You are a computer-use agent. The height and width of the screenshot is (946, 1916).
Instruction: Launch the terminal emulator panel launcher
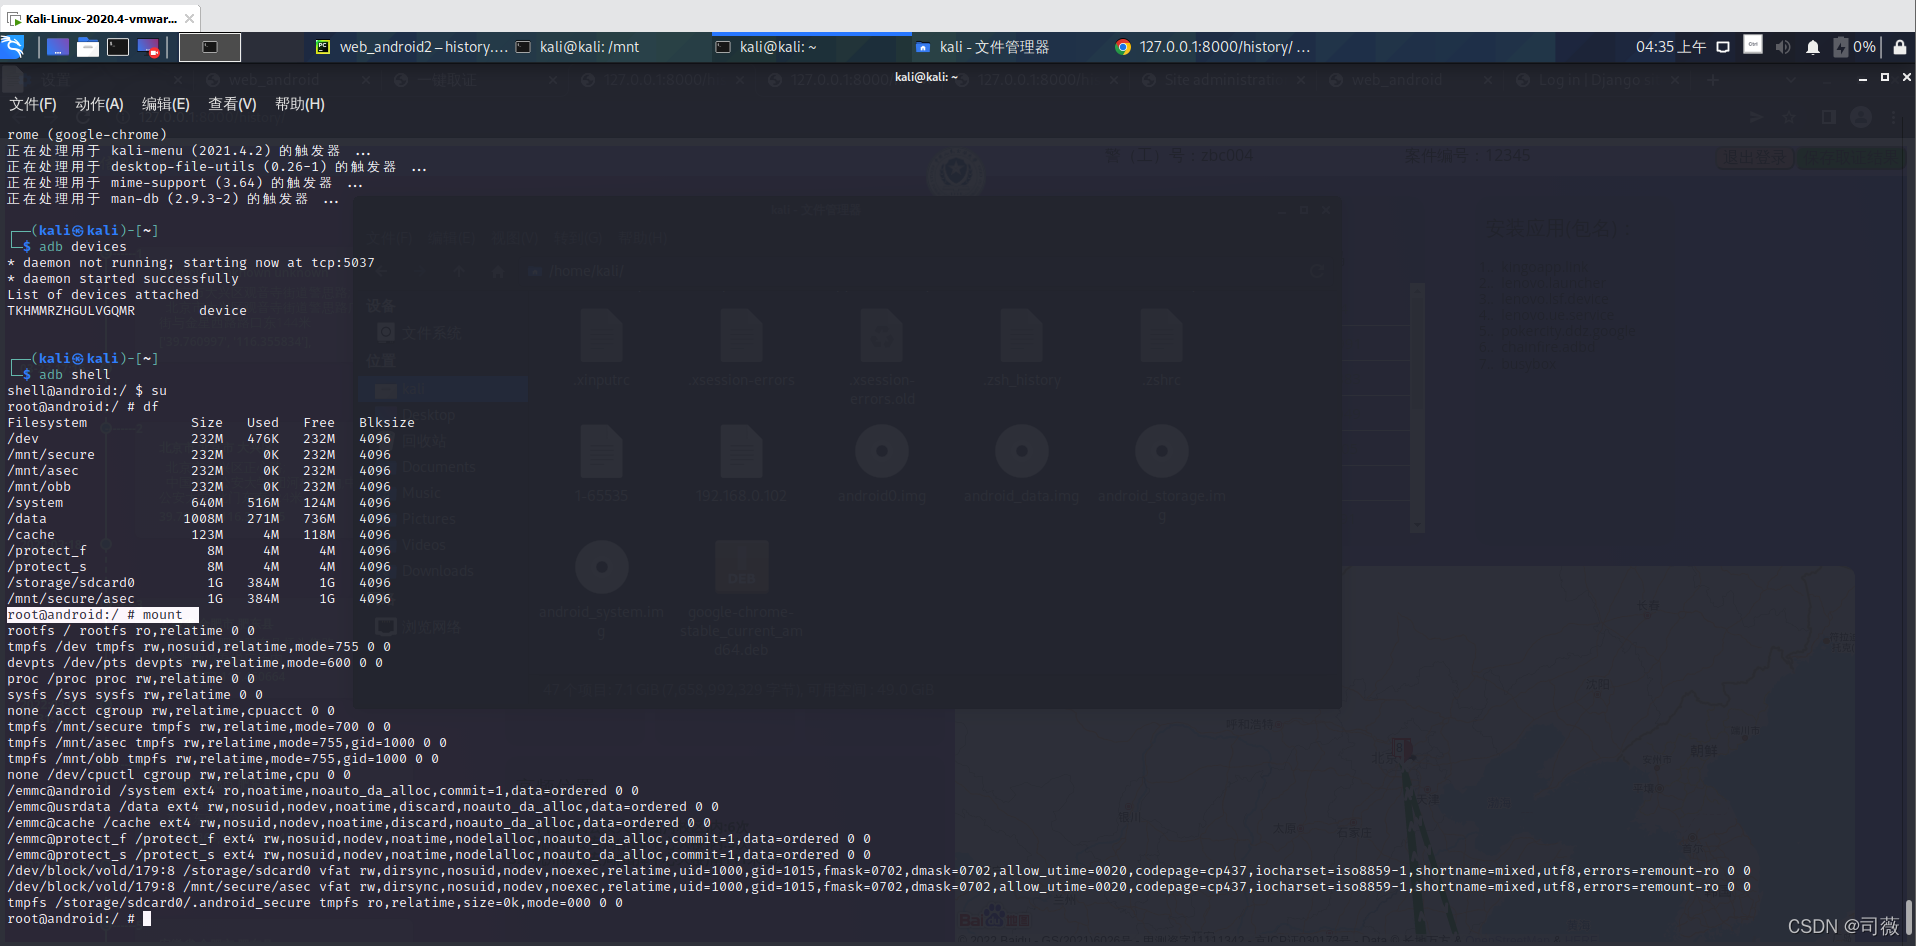pyautogui.click(x=118, y=47)
